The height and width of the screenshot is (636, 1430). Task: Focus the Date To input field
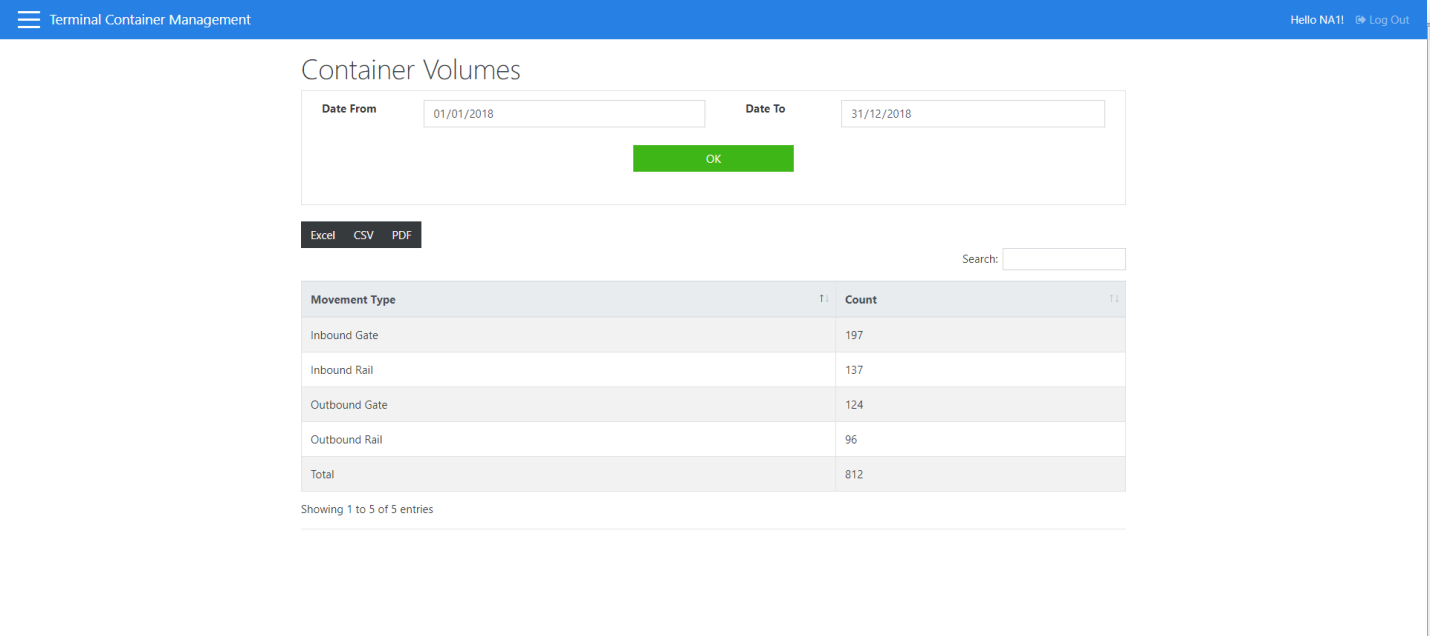coord(972,114)
